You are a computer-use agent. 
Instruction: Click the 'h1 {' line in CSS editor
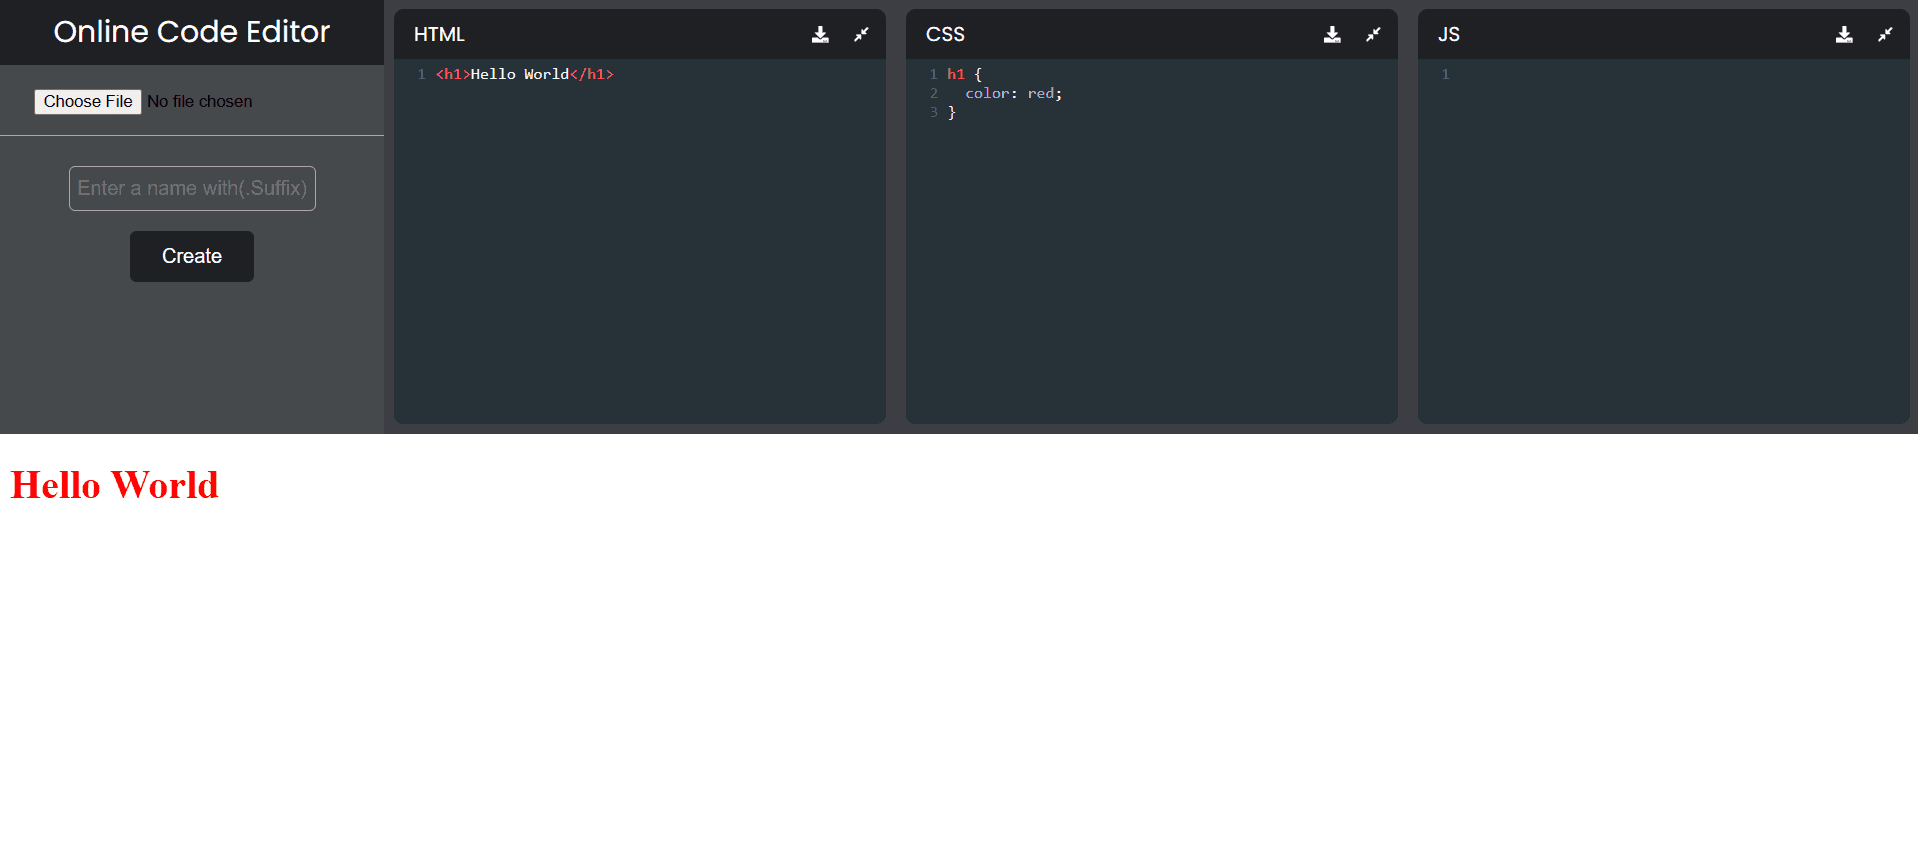[x=965, y=74]
